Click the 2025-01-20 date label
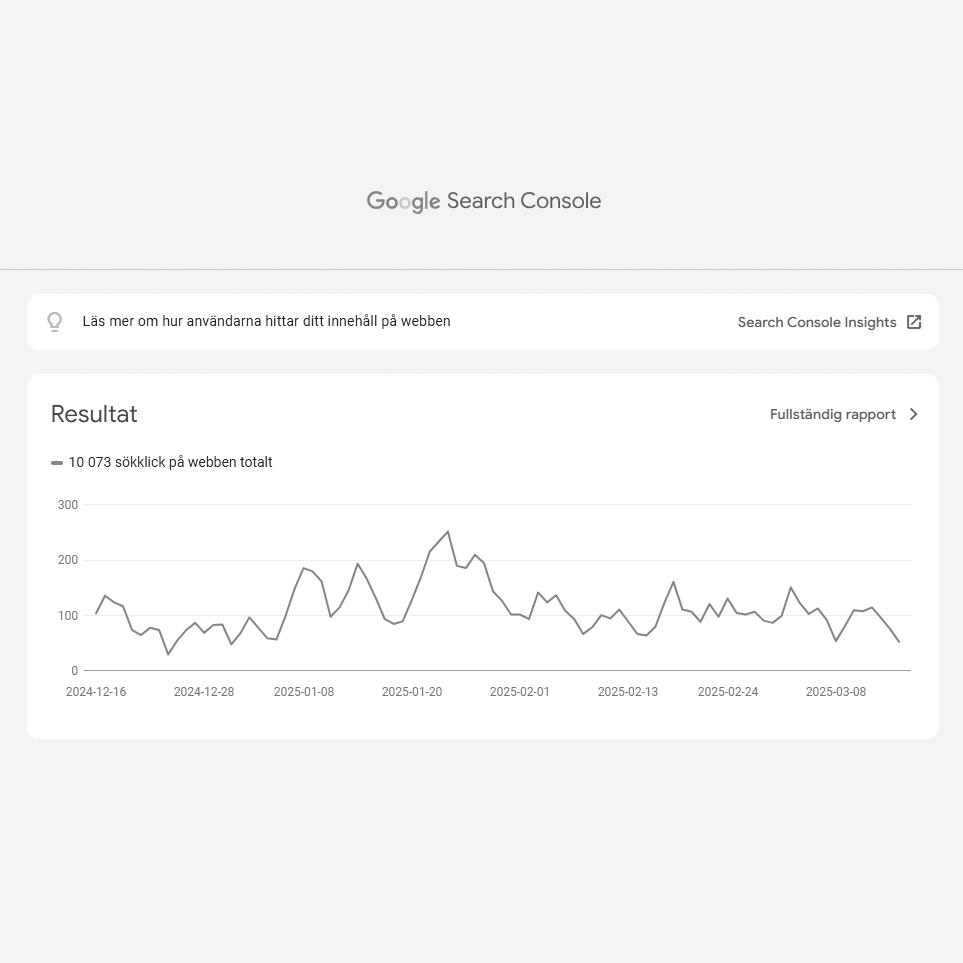The height and width of the screenshot is (963, 963). (x=412, y=692)
